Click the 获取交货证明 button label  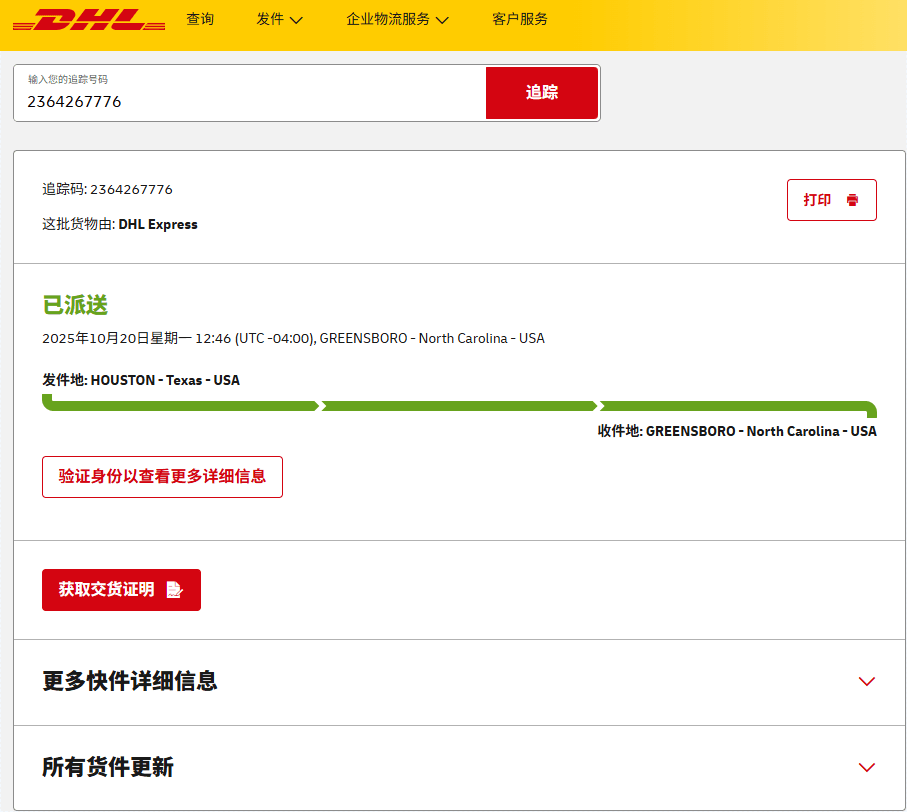[x=107, y=590]
